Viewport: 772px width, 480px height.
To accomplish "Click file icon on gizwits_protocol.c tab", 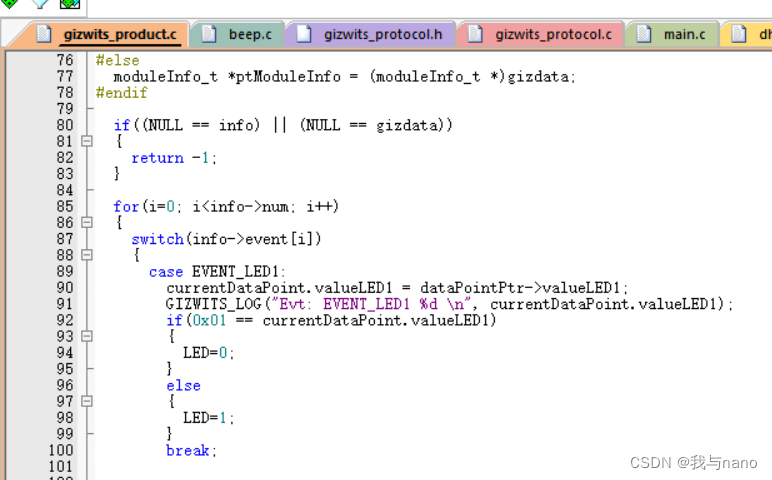I will click(475, 34).
